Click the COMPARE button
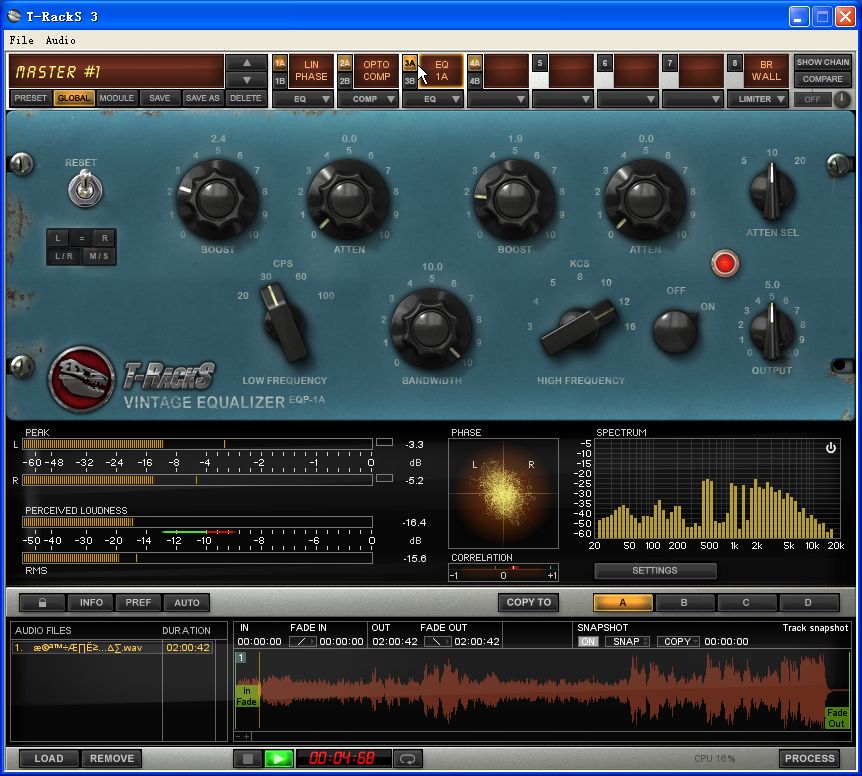862x776 pixels. (x=822, y=79)
